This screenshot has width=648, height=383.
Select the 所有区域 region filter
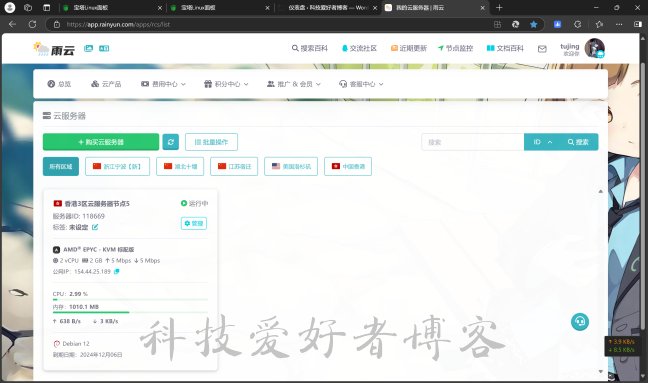pos(61,167)
